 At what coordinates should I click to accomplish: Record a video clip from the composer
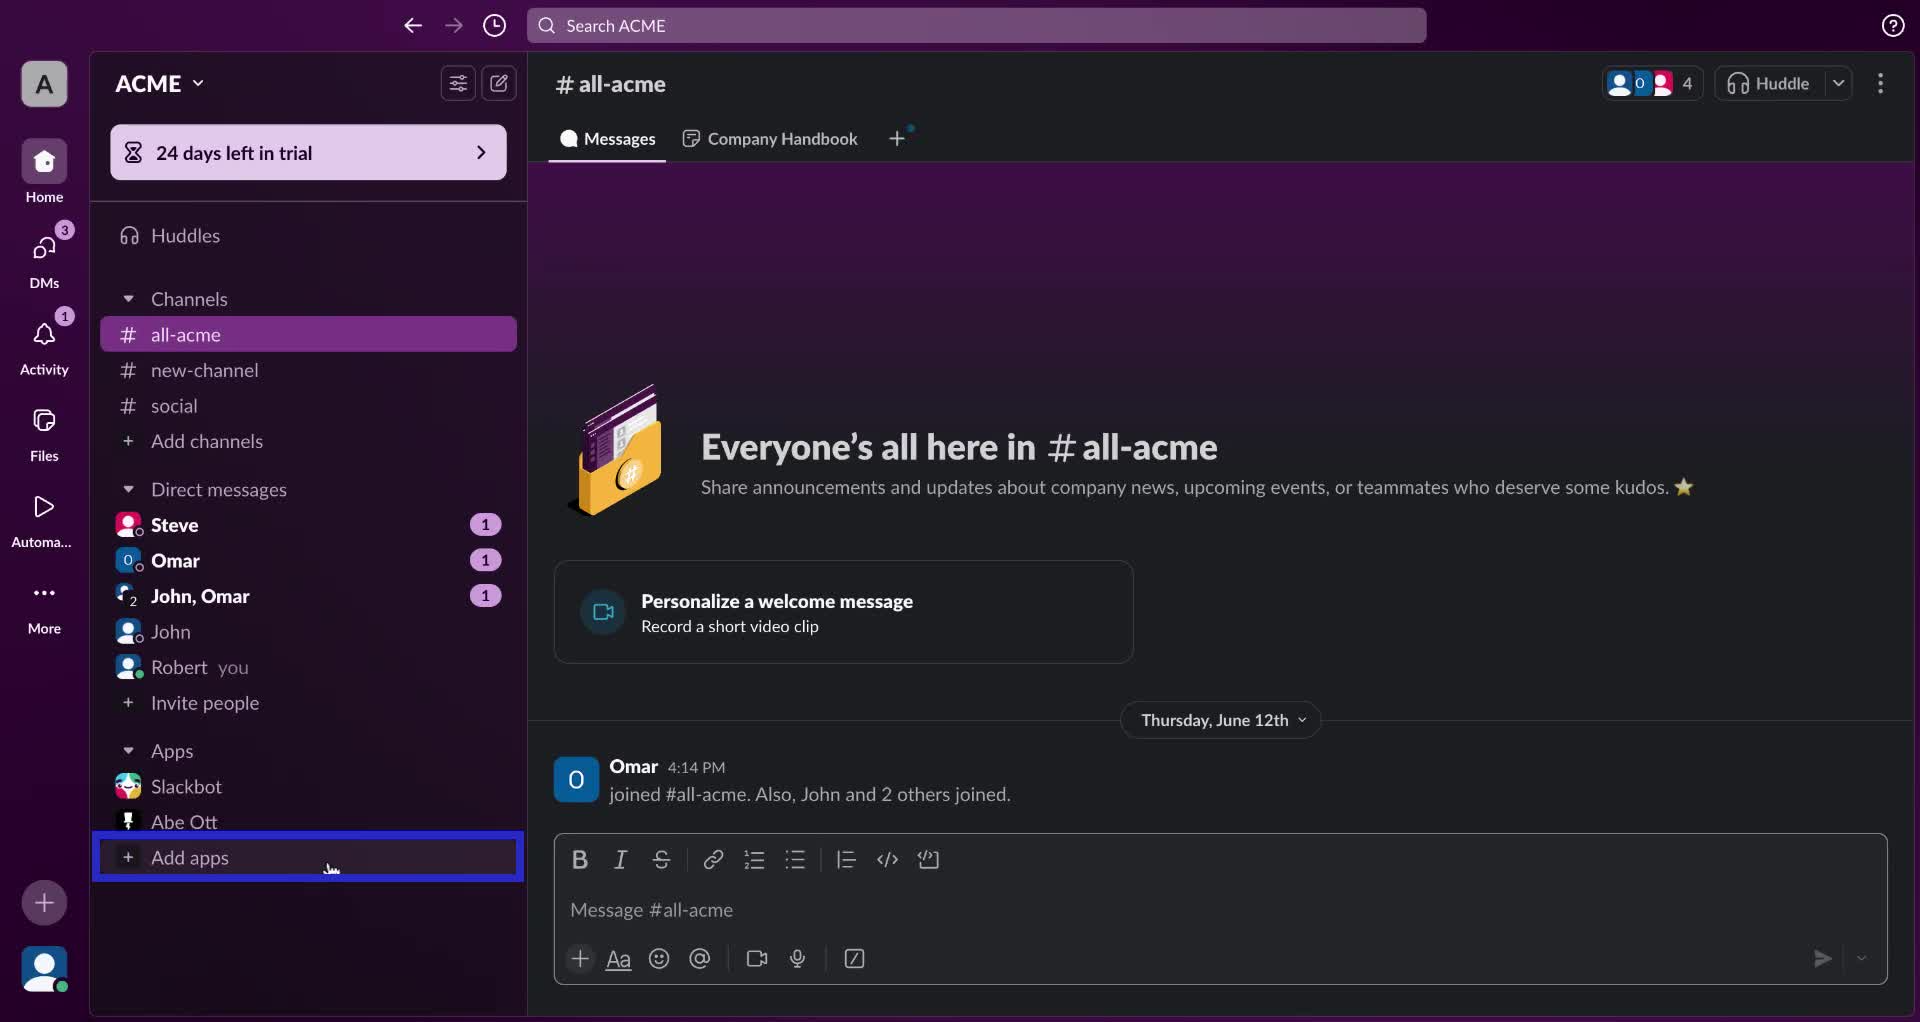click(x=757, y=959)
